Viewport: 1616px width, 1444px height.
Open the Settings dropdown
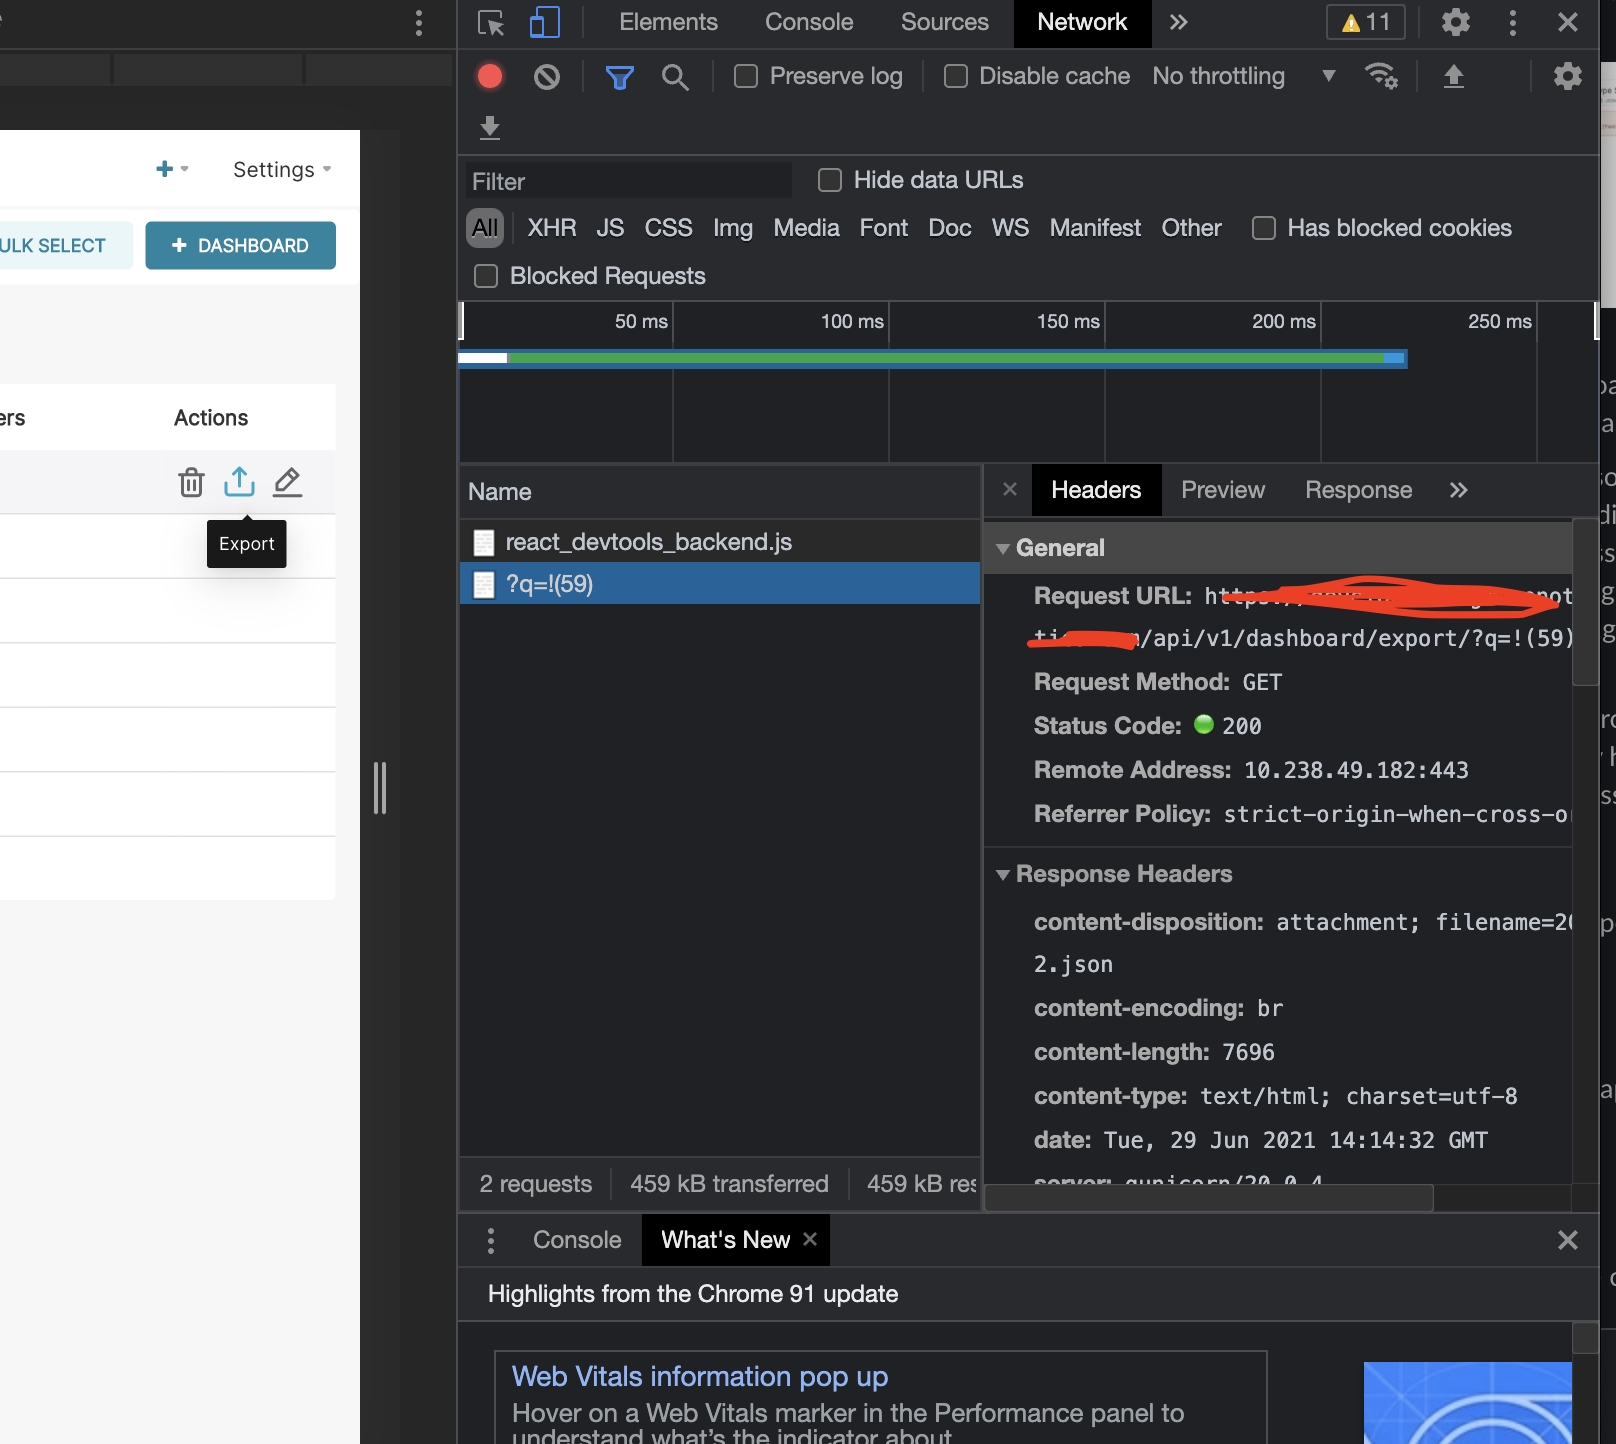point(282,169)
